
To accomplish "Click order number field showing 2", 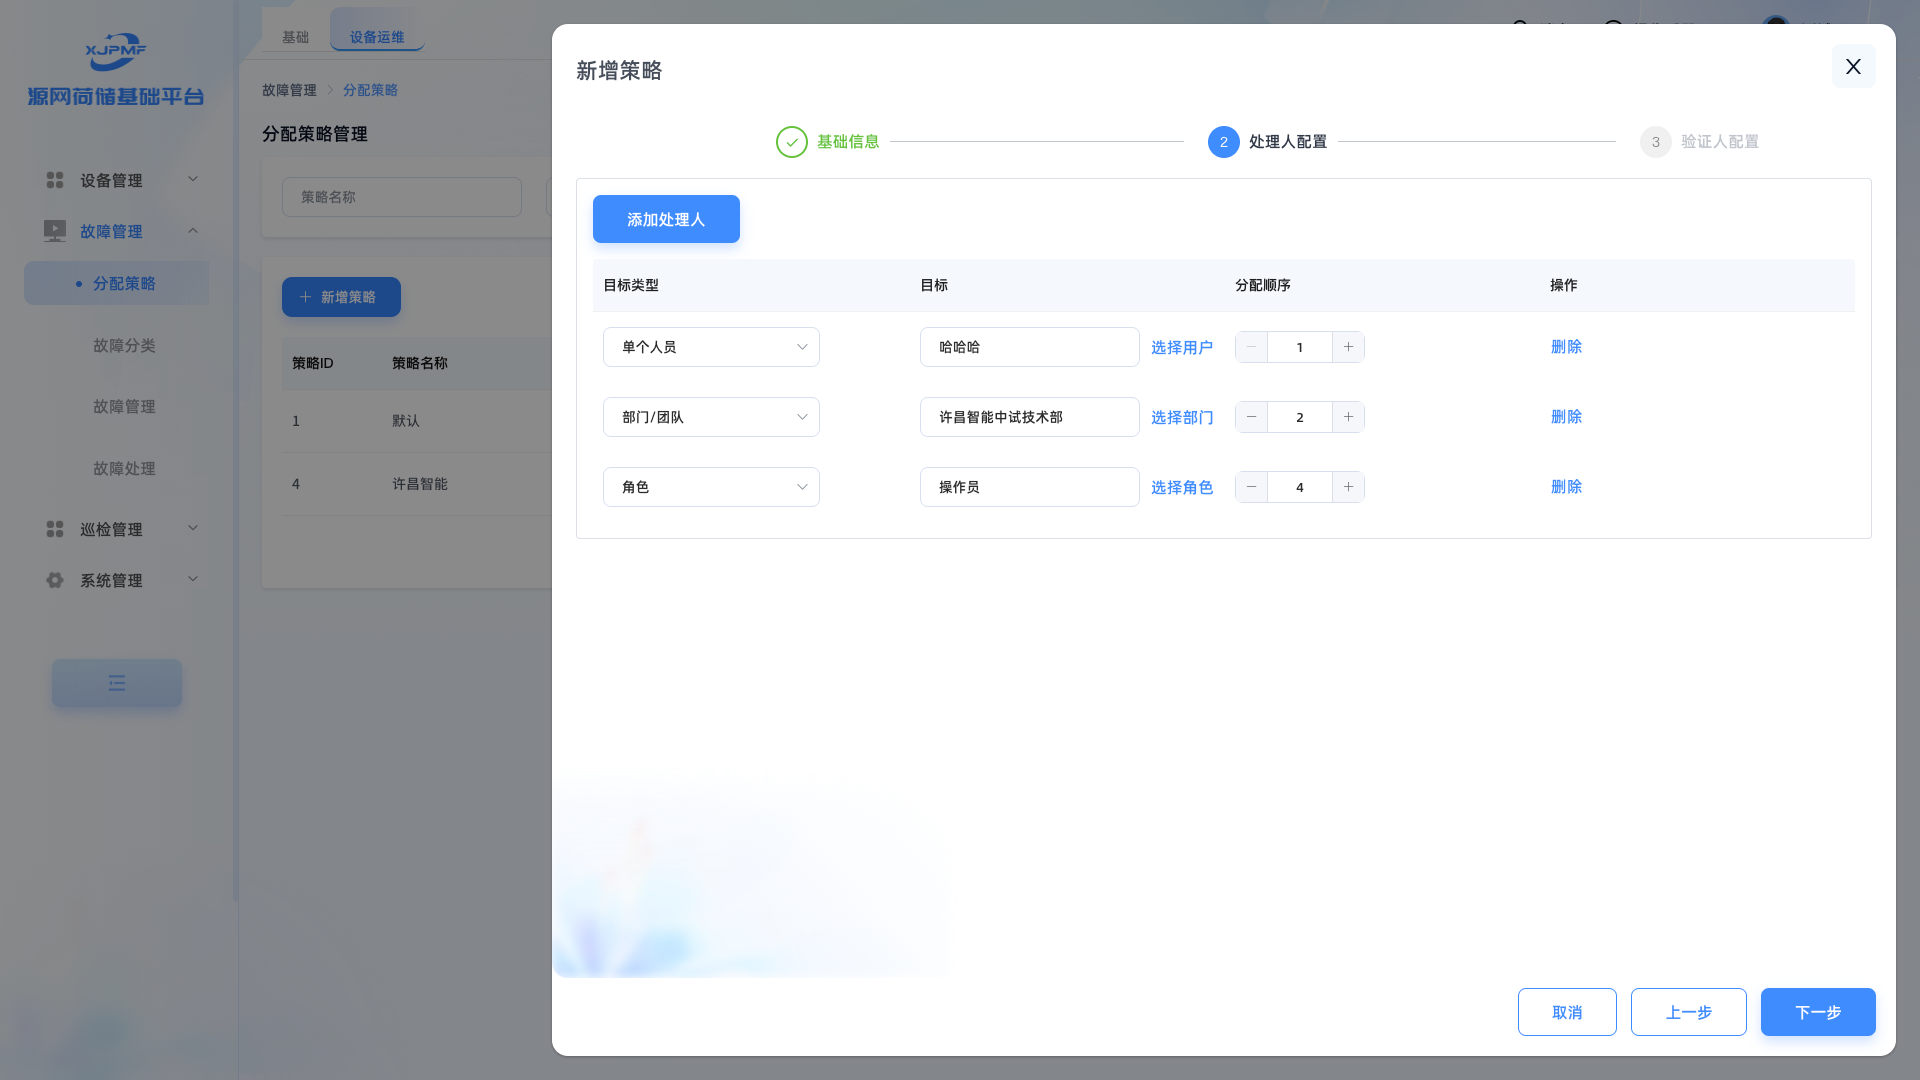I will click(x=1299, y=417).
